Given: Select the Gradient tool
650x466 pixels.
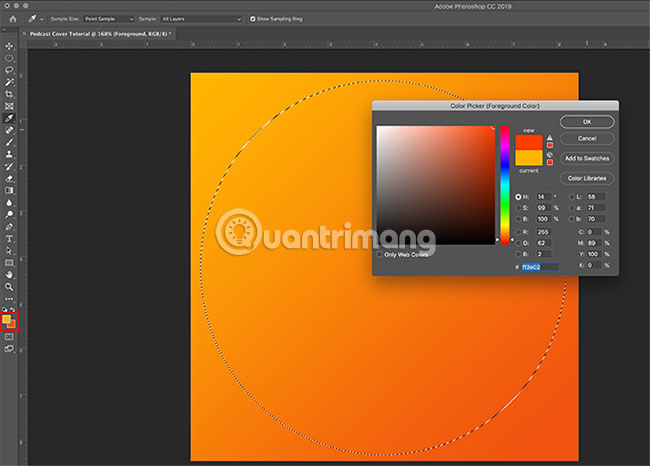Looking at the screenshot, I should [x=9, y=190].
